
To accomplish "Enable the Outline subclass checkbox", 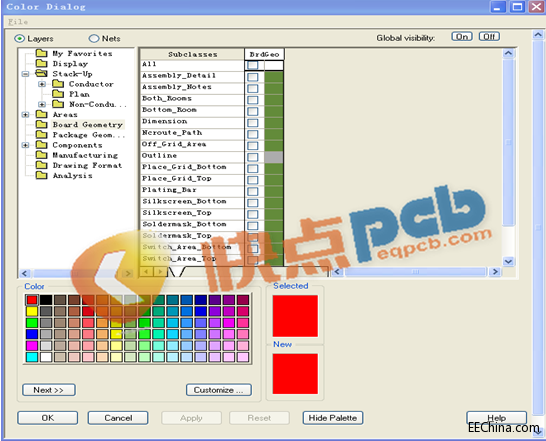I will click(x=253, y=157).
